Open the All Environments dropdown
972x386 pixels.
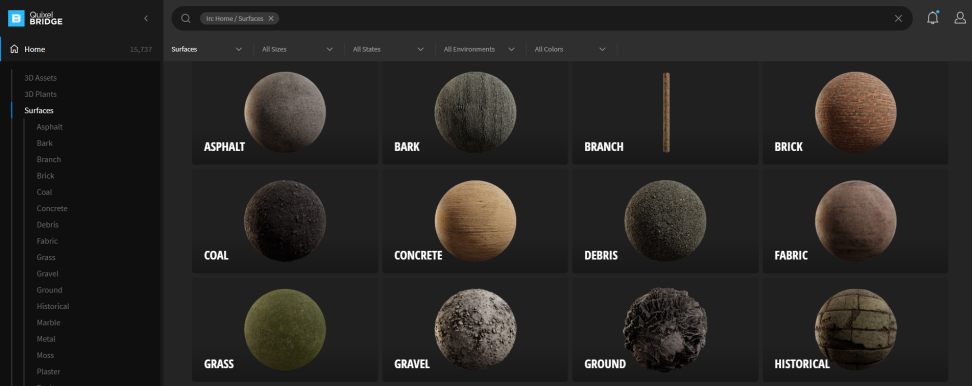(480, 49)
